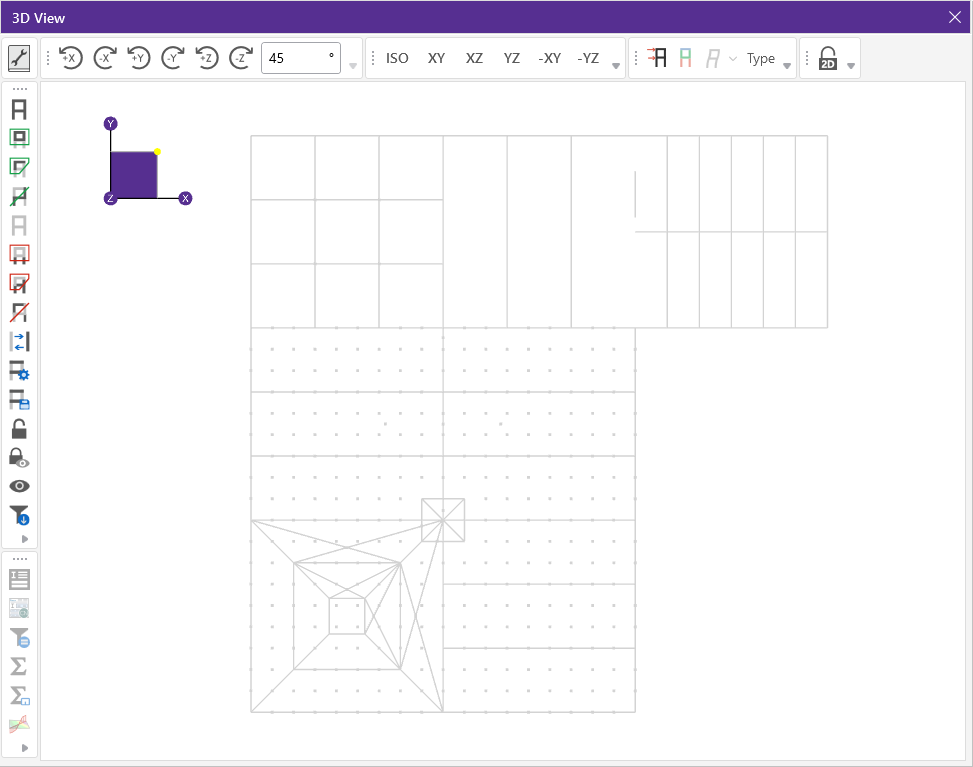Click the rotation angle field showing 45
973x767 pixels.
click(298, 58)
